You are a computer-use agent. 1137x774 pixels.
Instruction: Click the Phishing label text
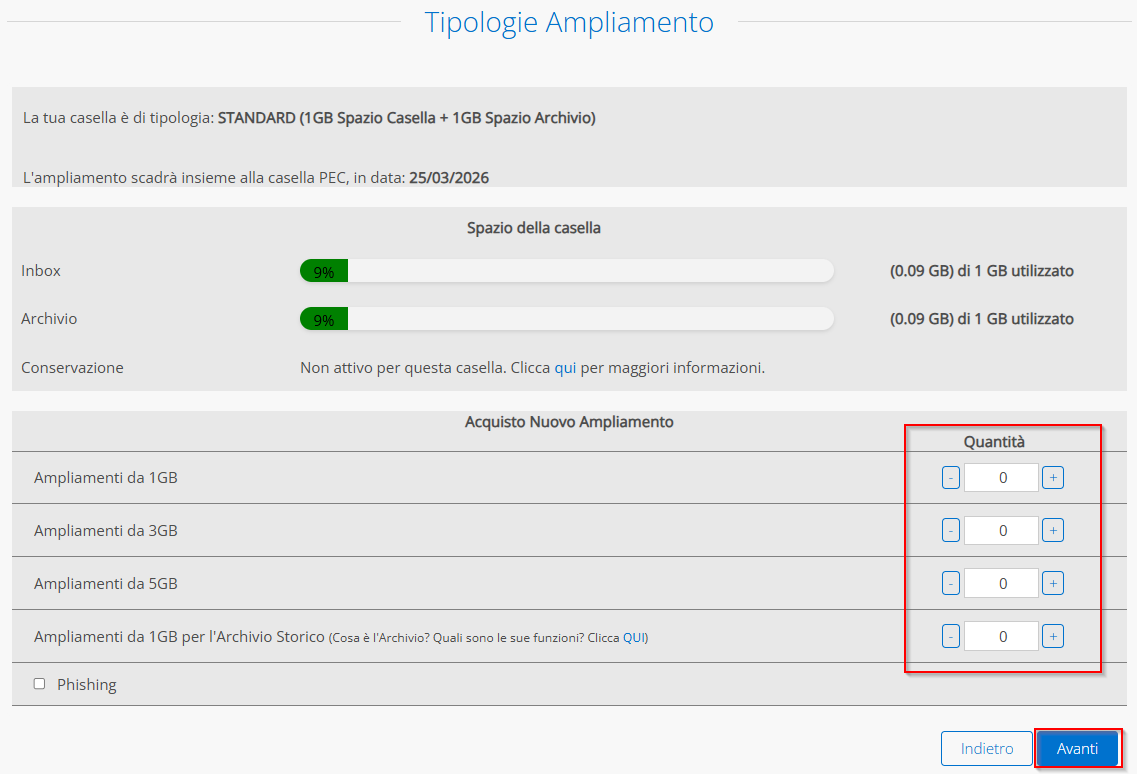click(x=87, y=685)
